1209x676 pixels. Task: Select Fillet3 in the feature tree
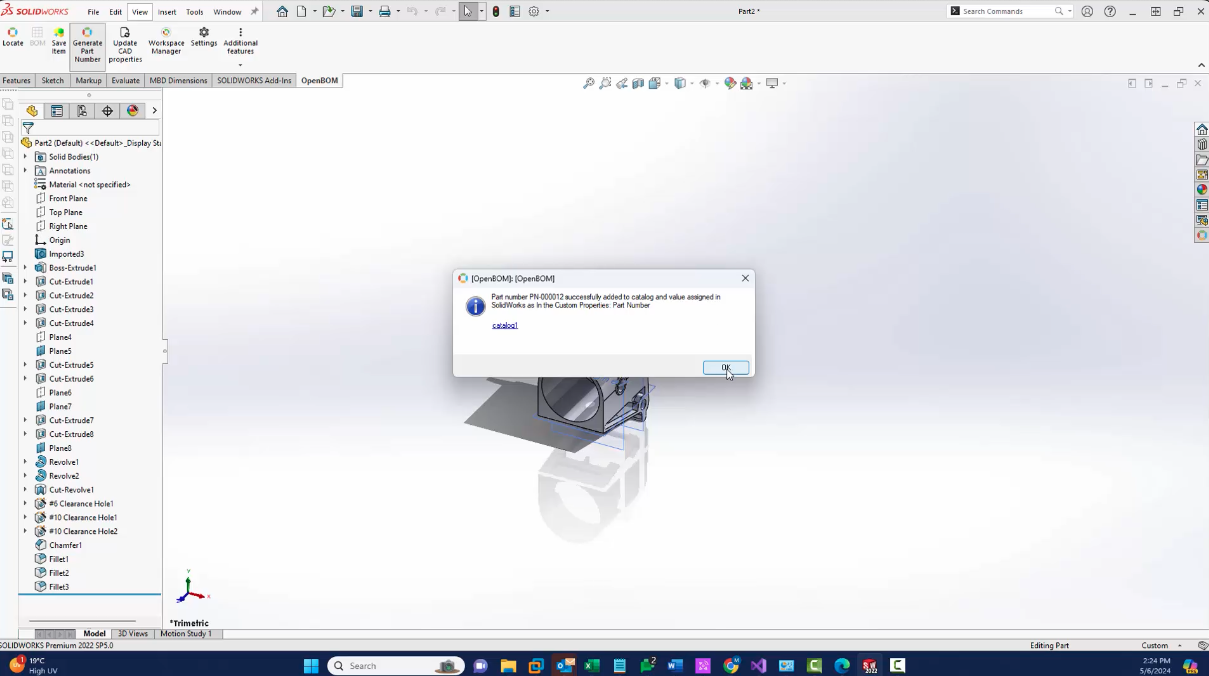59,587
